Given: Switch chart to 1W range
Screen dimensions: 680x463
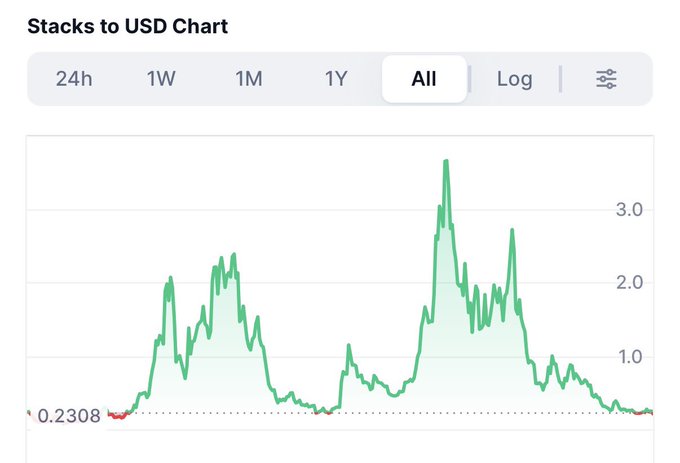Looking at the screenshot, I should tap(161, 79).
